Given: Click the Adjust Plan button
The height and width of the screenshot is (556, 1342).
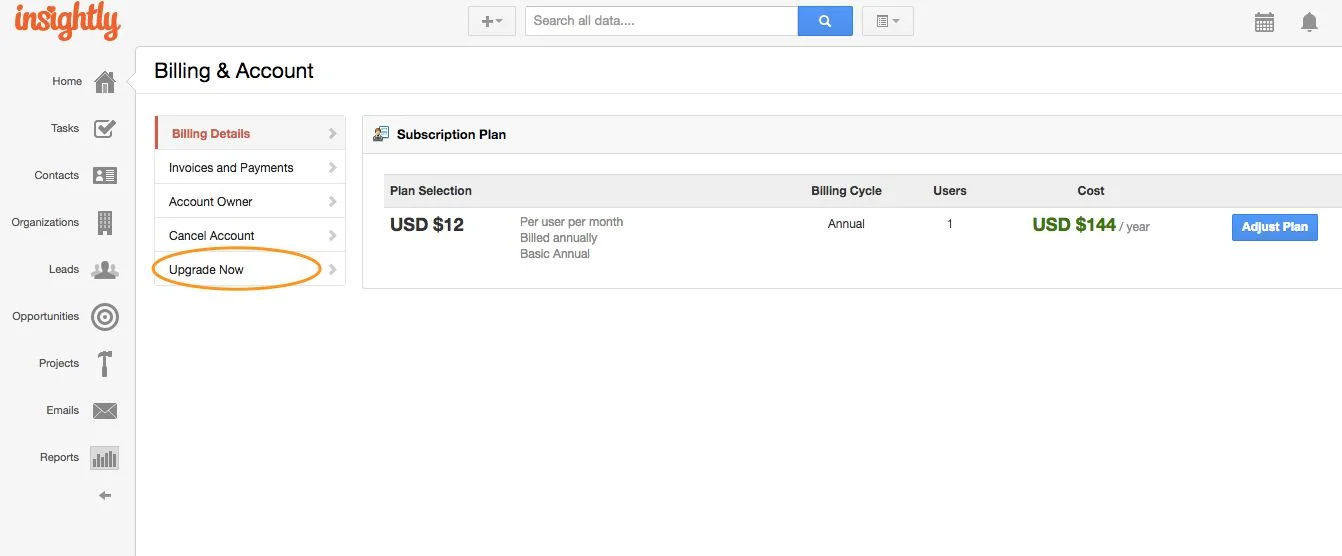Looking at the screenshot, I should pos(1274,227).
